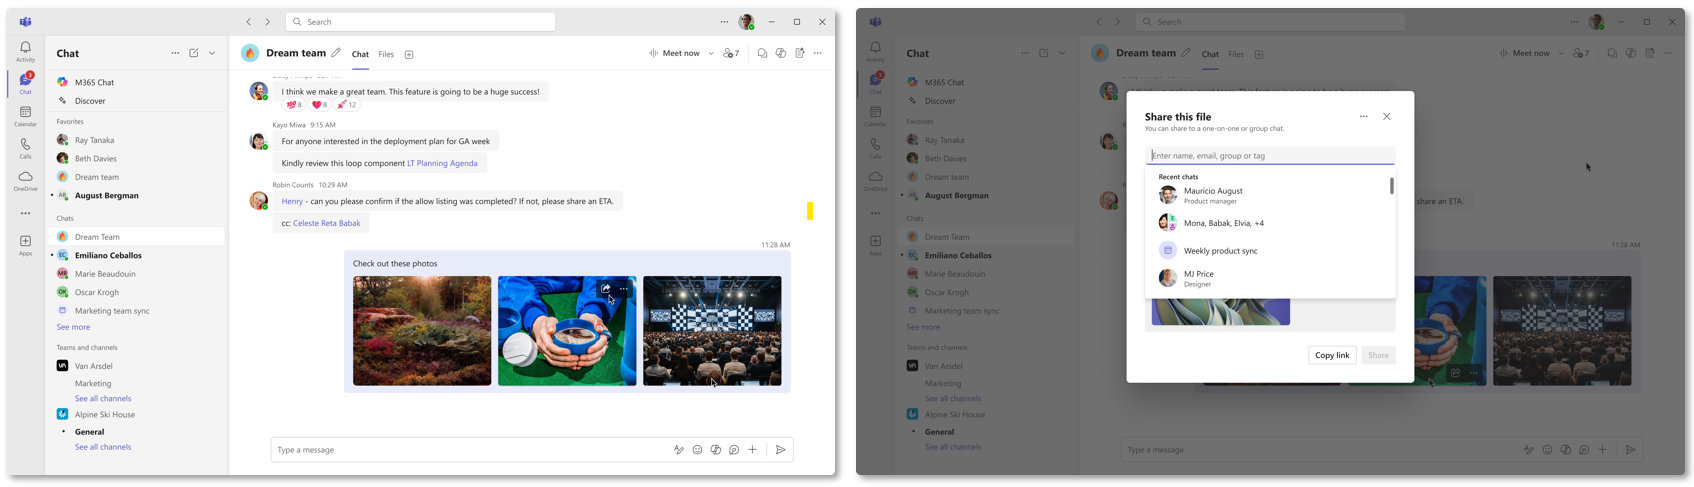Click the Search box in the left window
The height and width of the screenshot is (487, 1694).
point(420,22)
